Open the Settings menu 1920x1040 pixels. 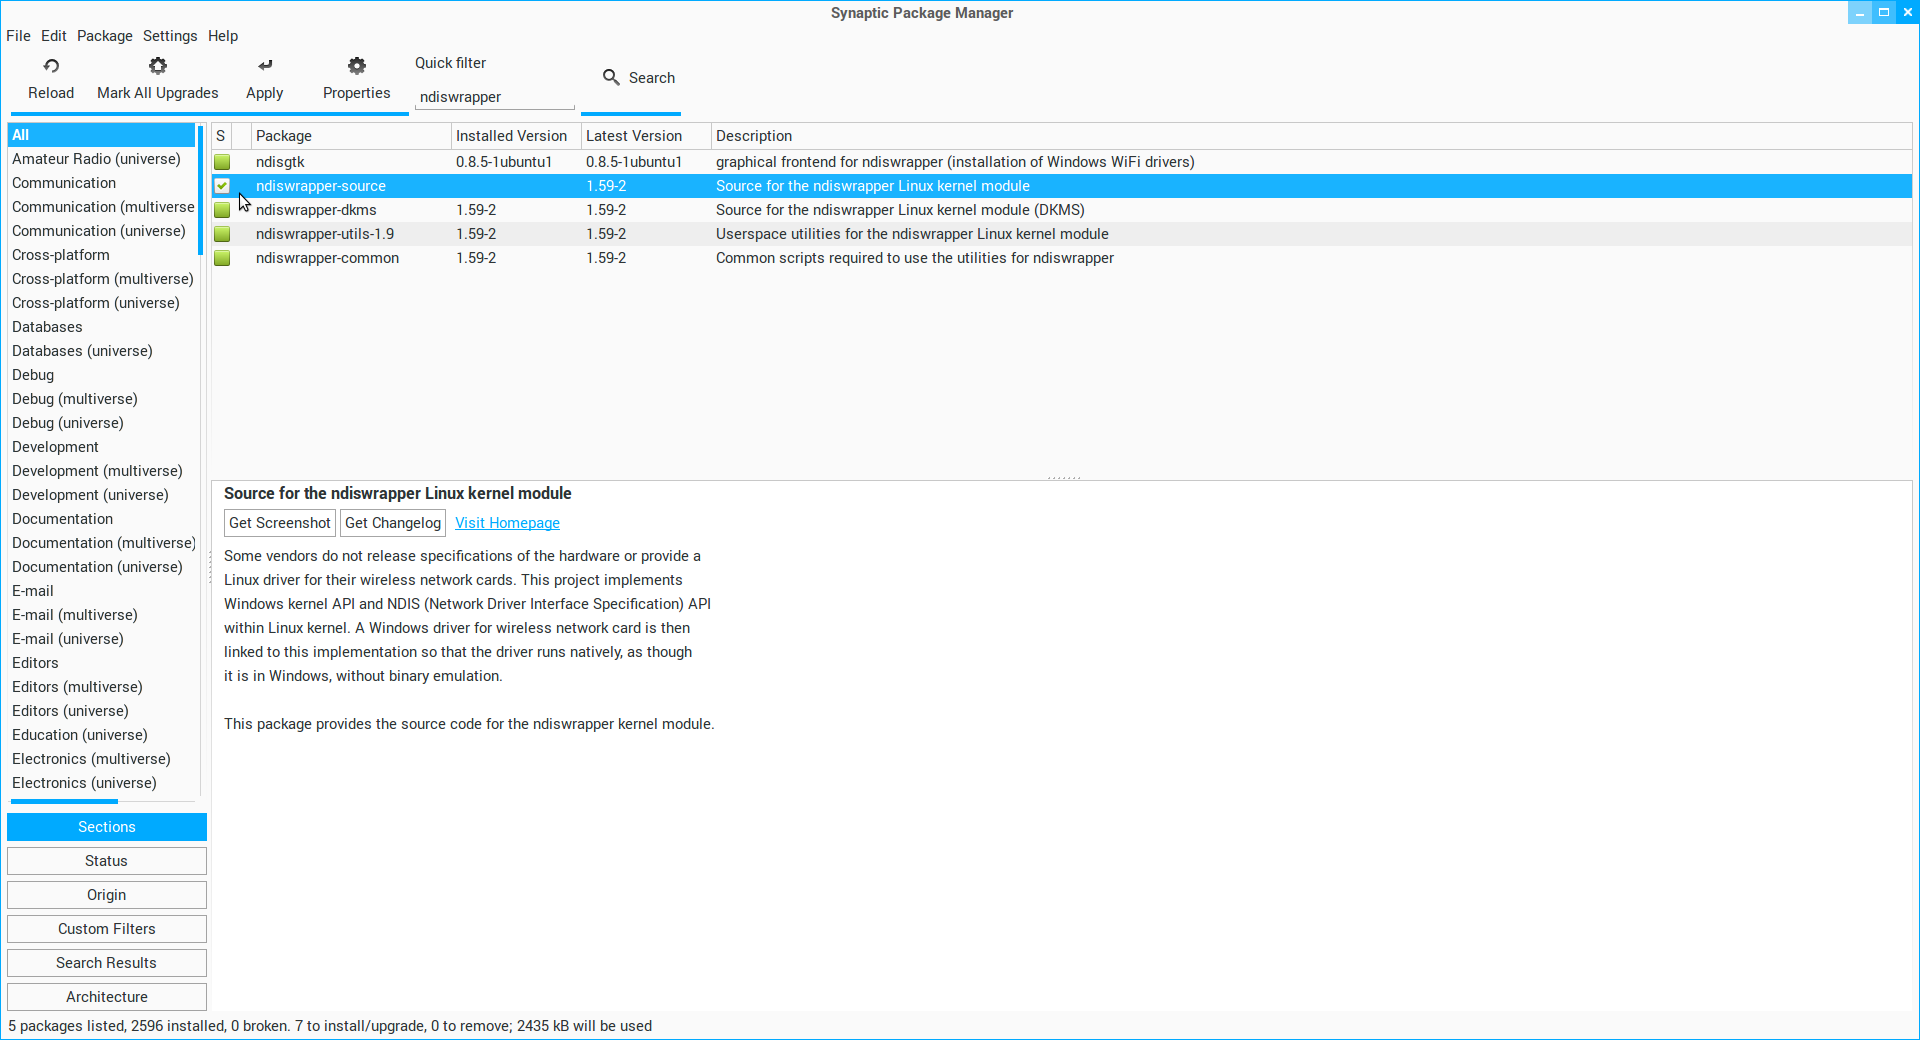pos(170,36)
